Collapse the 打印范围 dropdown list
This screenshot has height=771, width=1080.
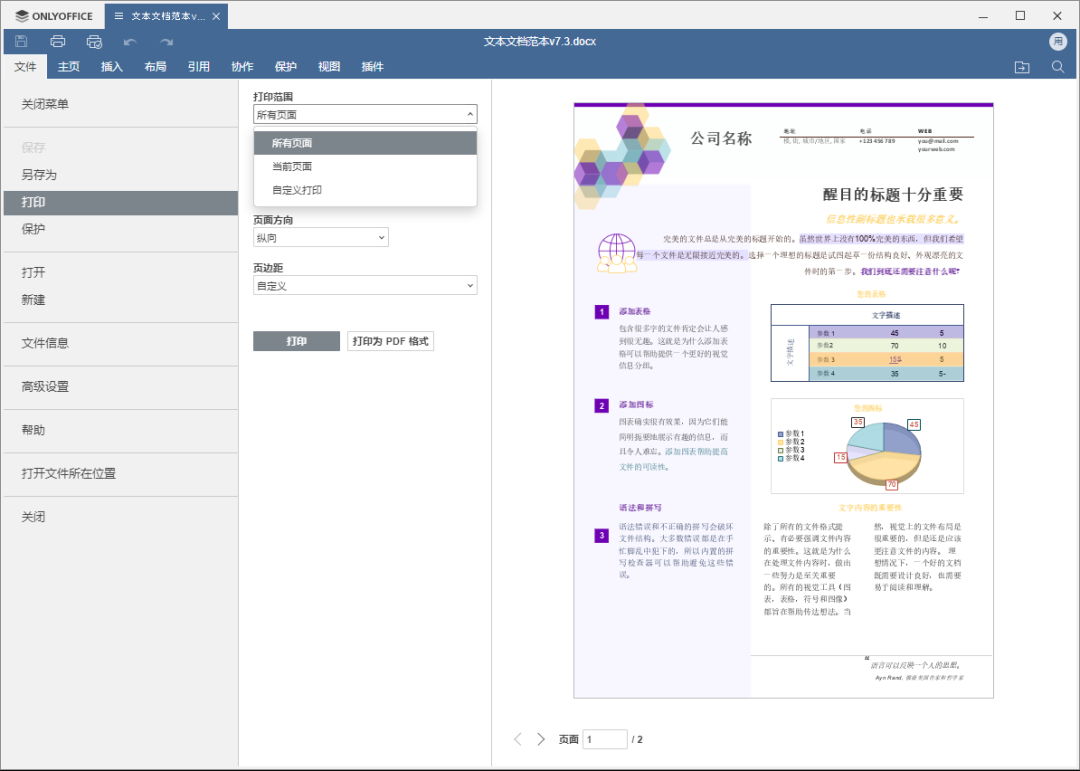(x=365, y=114)
